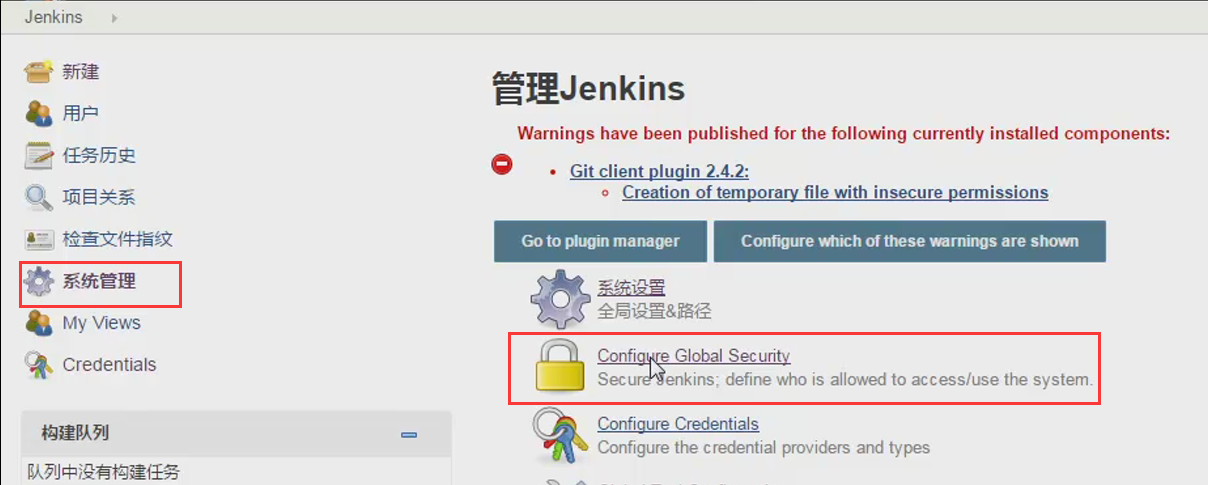Image resolution: width=1208 pixels, height=485 pixels.
Task: Click Configure which of these warnings are shown
Action: [x=910, y=241]
